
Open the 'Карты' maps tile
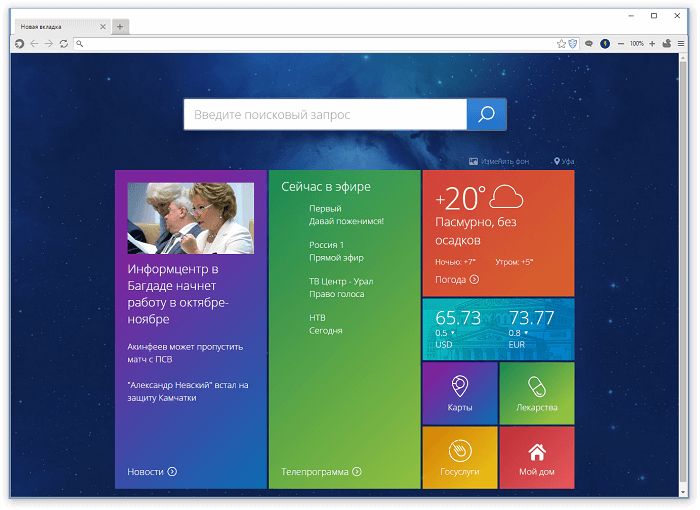460,393
